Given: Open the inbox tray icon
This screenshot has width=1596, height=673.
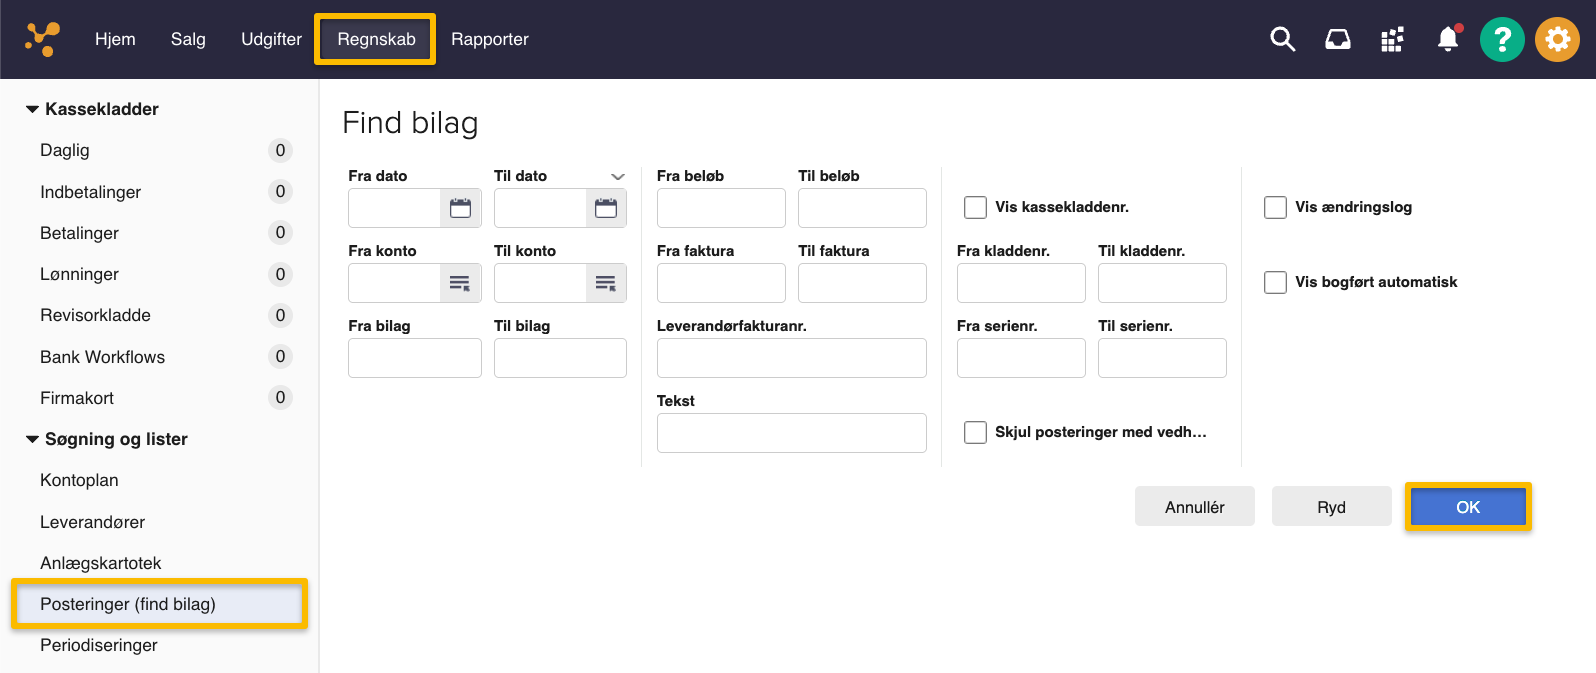Looking at the screenshot, I should (1337, 39).
